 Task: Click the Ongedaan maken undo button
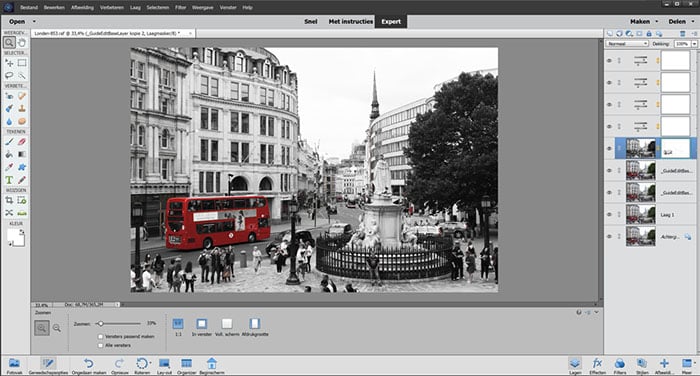[89, 366]
